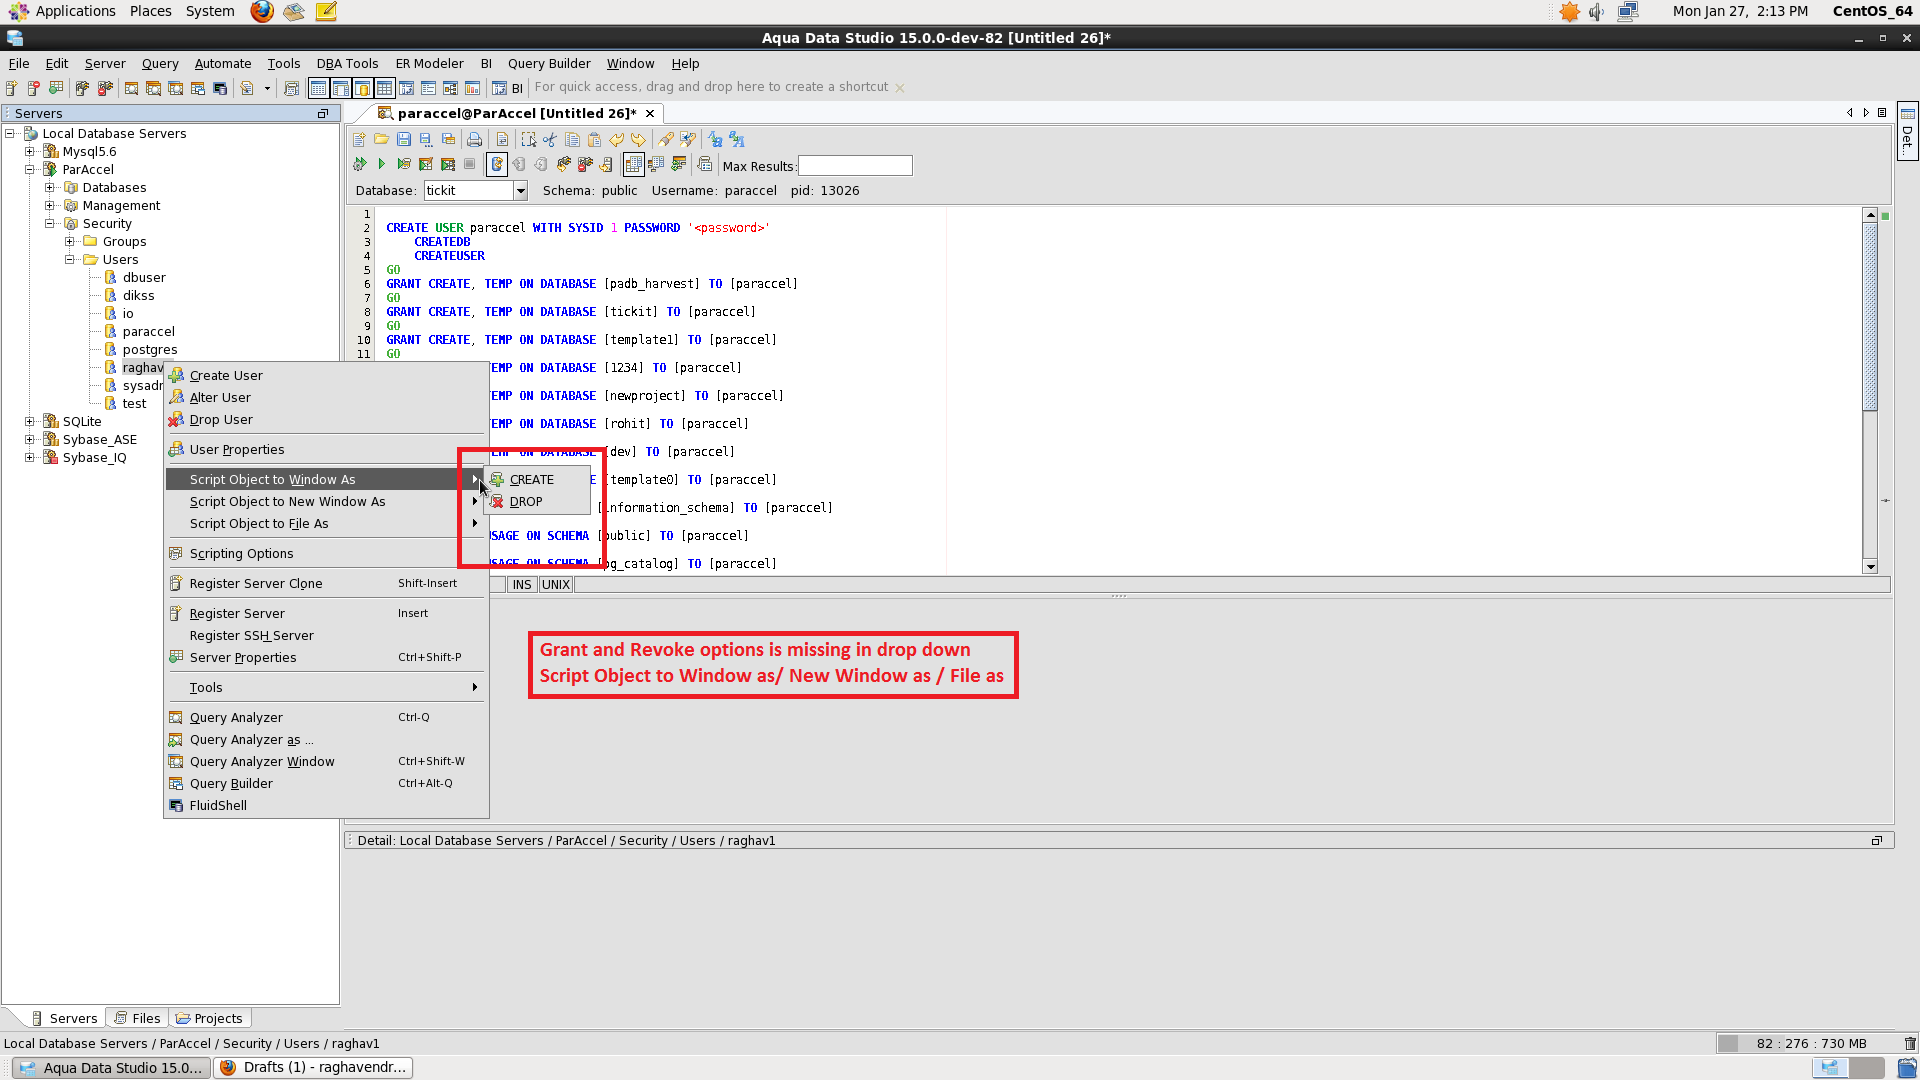Image resolution: width=1920 pixels, height=1080 pixels.
Task: Switch to the Files tab
Action: point(137,1018)
